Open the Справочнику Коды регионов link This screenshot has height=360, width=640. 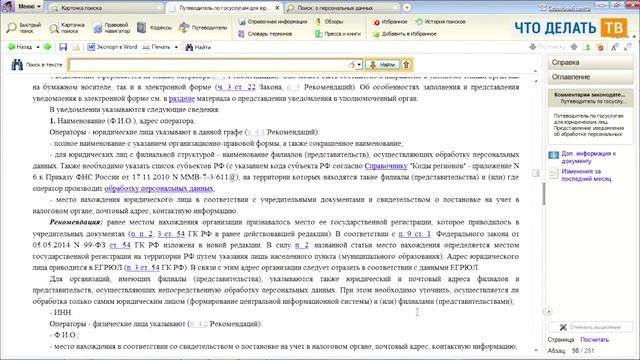point(386,166)
